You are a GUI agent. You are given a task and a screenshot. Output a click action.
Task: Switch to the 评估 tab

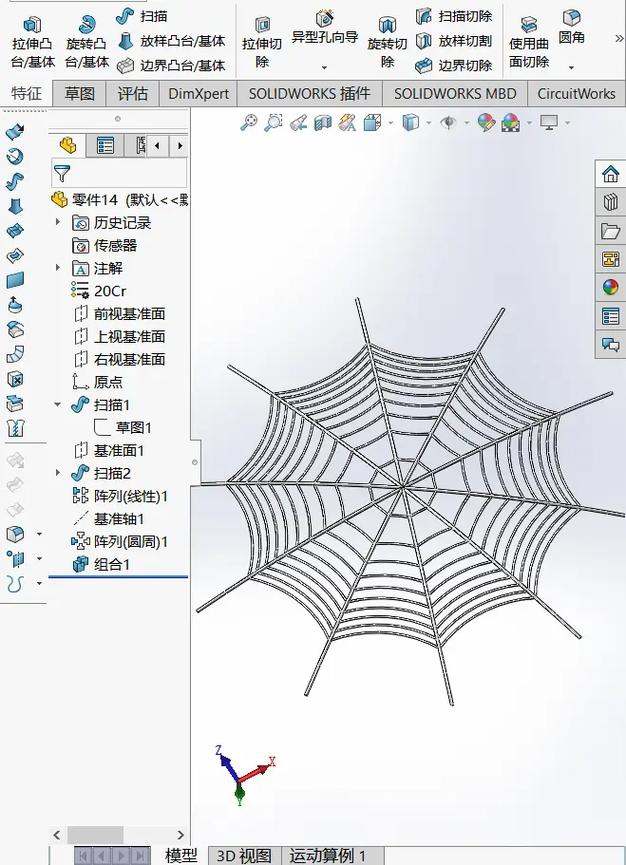132,93
